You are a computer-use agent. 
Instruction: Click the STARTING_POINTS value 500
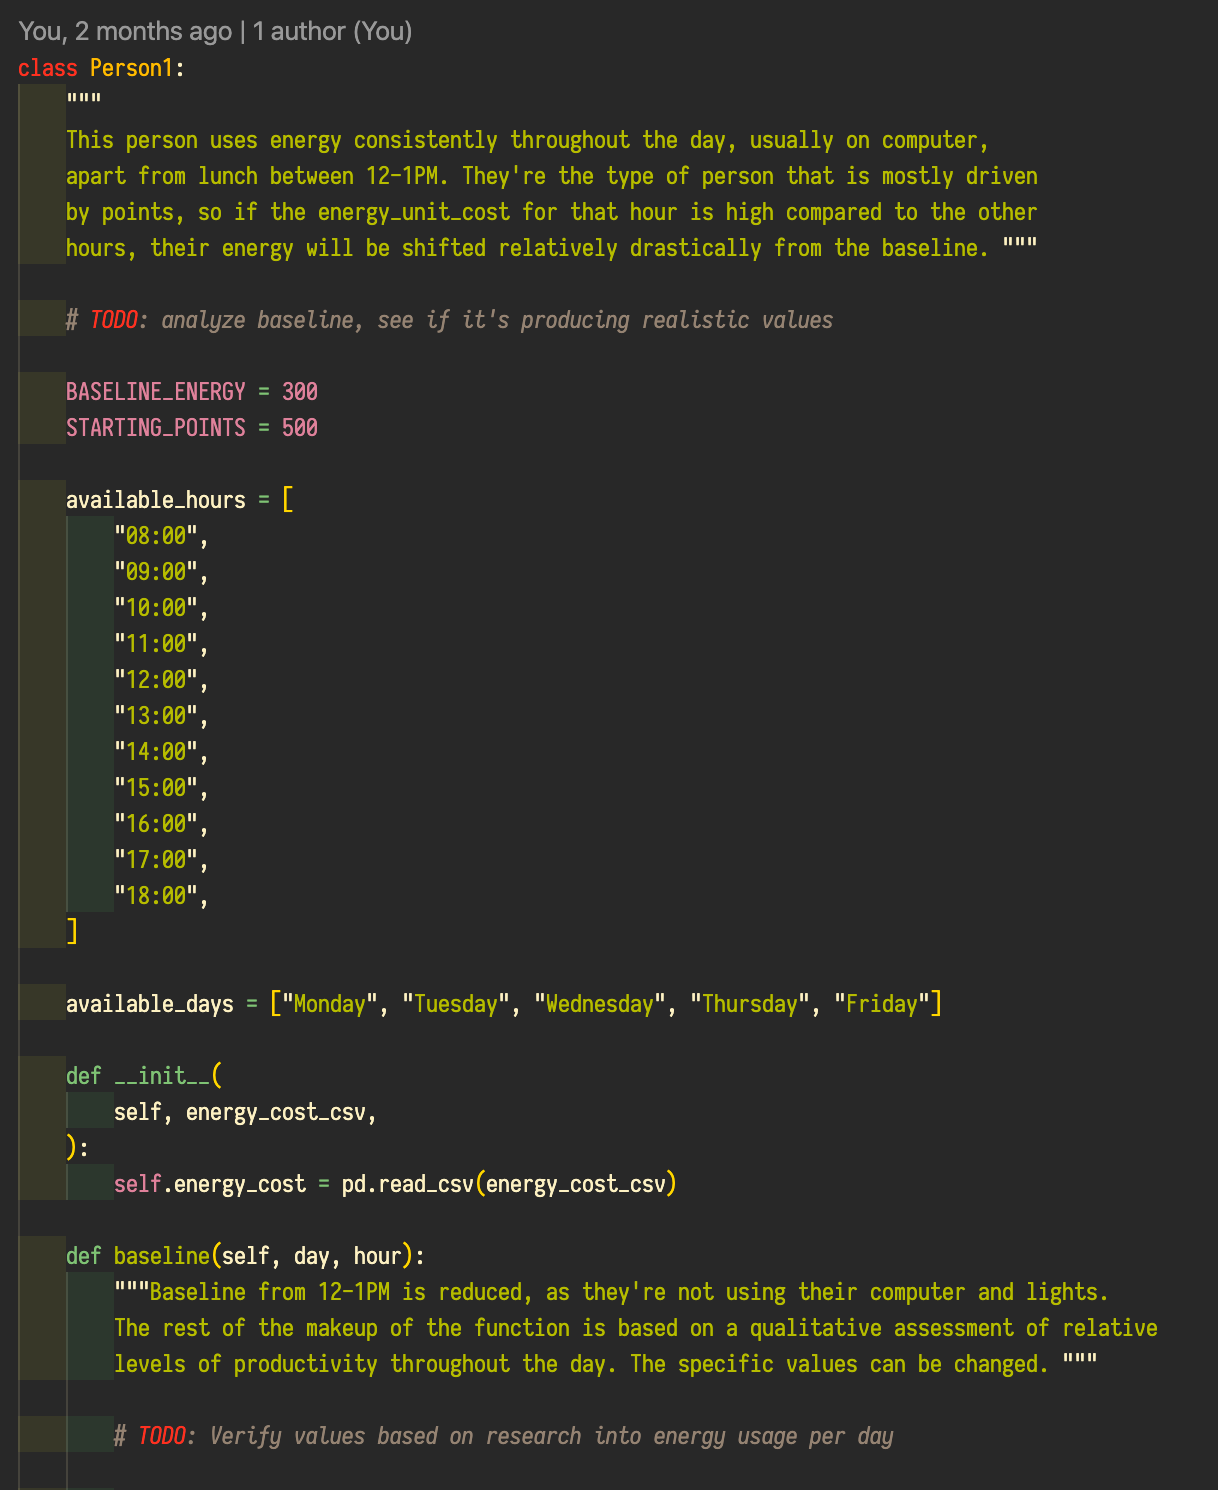300,428
